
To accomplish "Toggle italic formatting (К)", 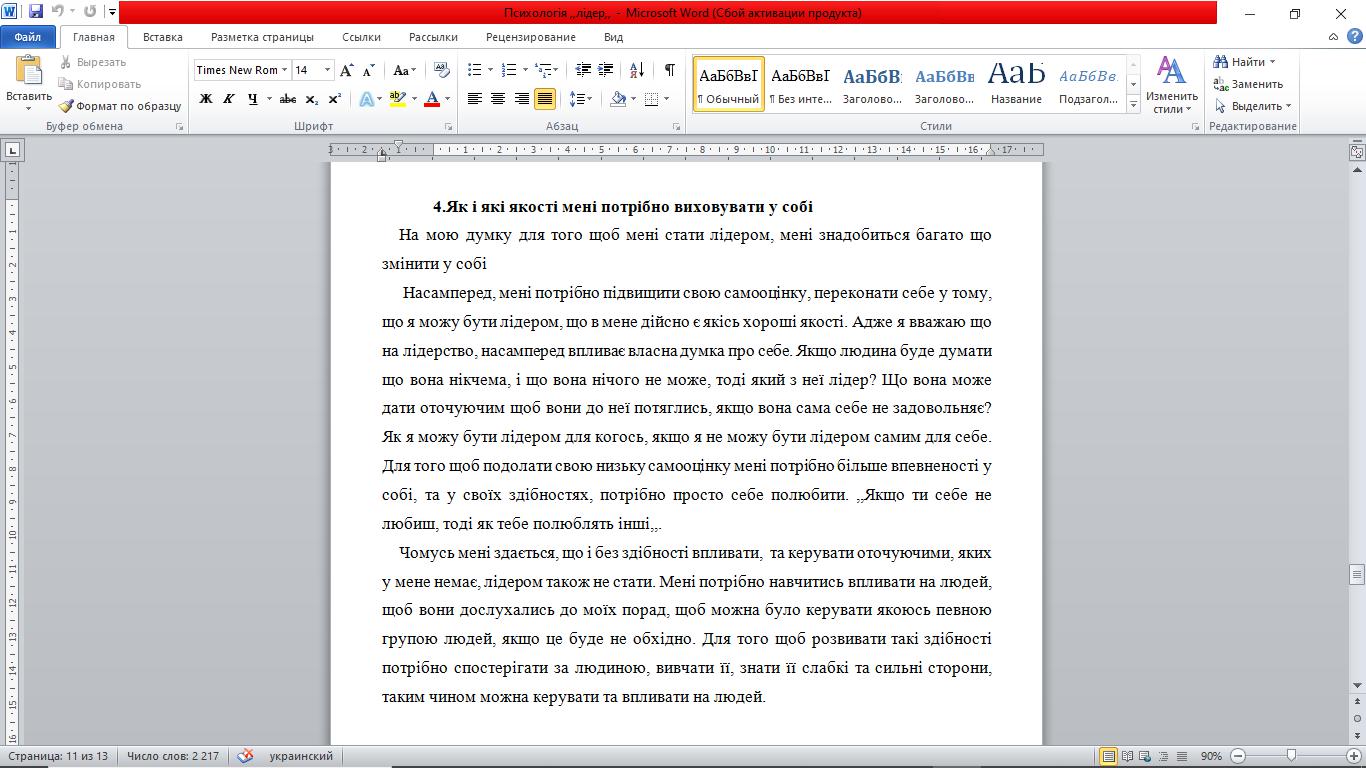I will [229, 99].
